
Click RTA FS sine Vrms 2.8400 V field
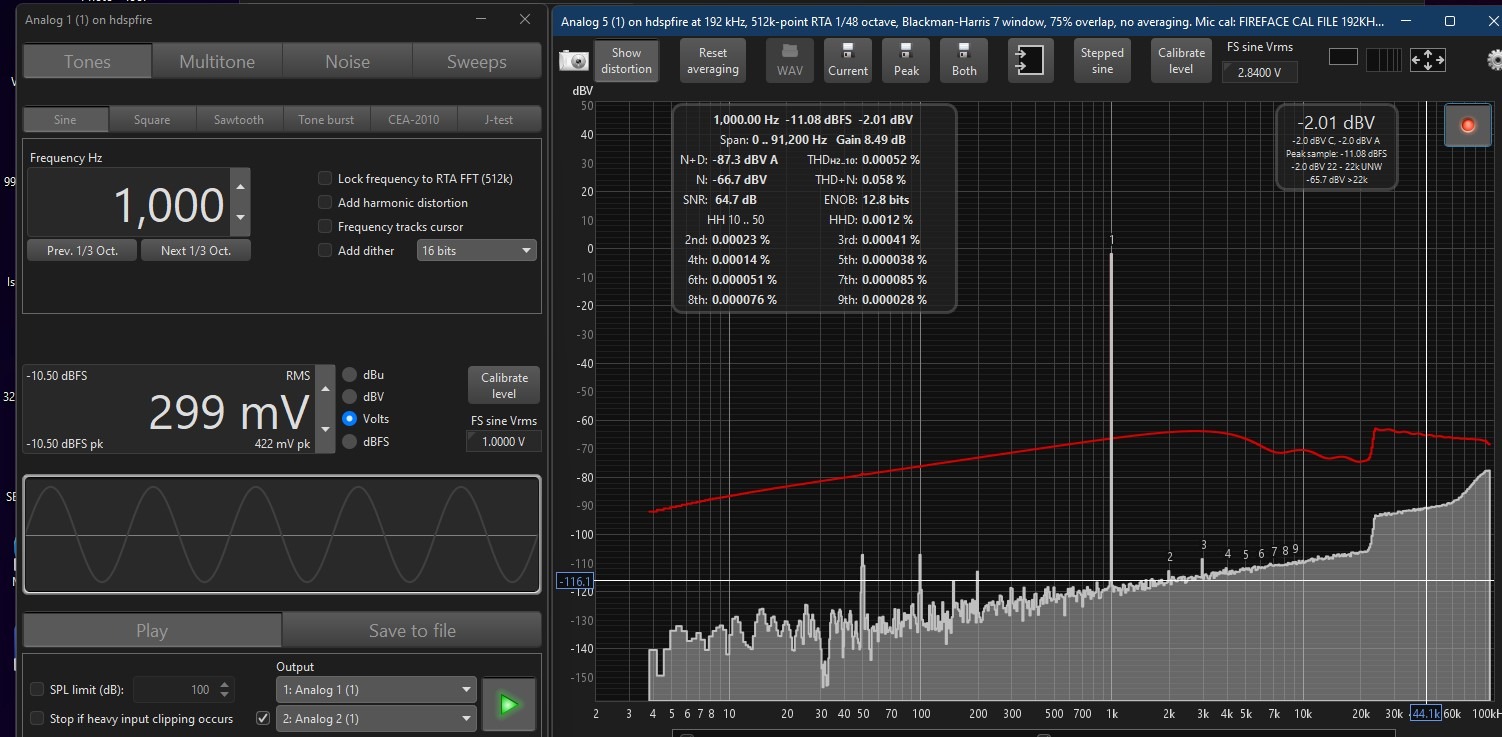(1260, 72)
